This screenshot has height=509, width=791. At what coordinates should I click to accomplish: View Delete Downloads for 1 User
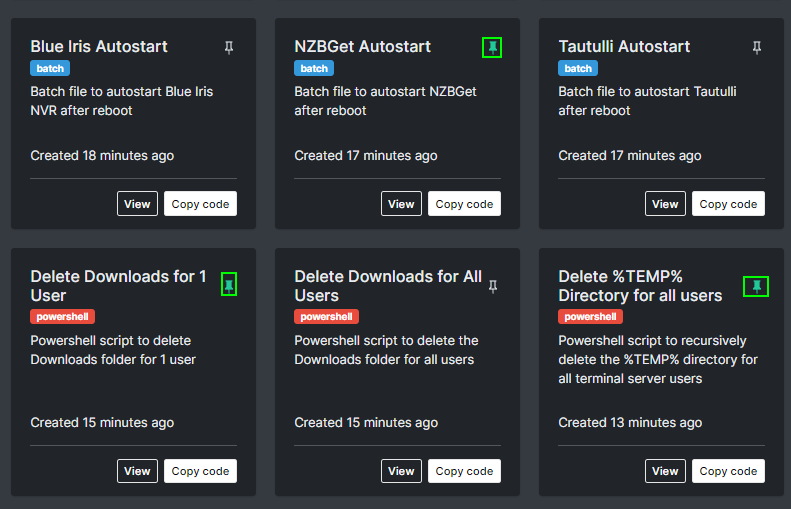point(137,471)
